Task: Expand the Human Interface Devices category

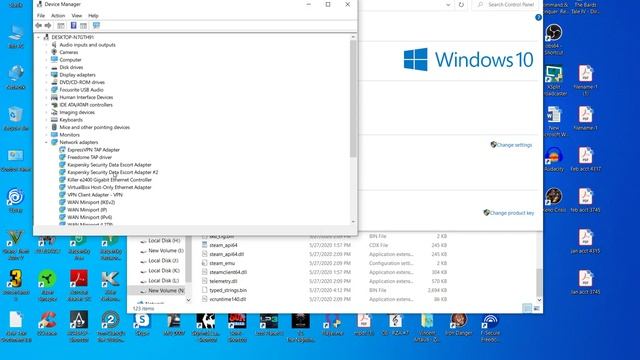Action: [x=46, y=97]
